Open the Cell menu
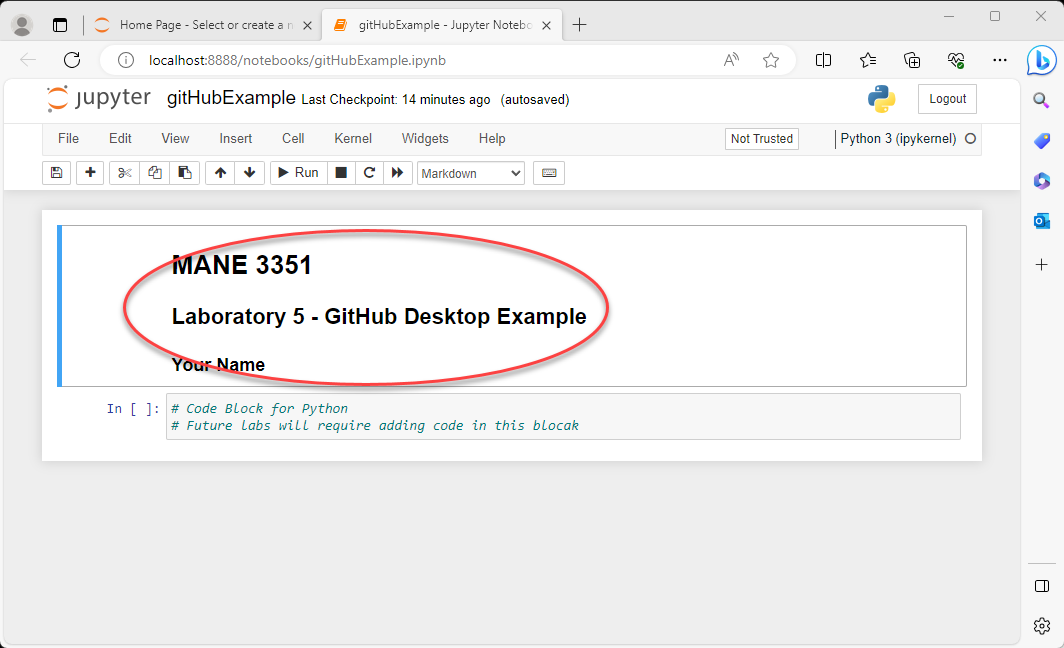Image resolution: width=1064 pixels, height=648 pixels. tap(293, 139)
